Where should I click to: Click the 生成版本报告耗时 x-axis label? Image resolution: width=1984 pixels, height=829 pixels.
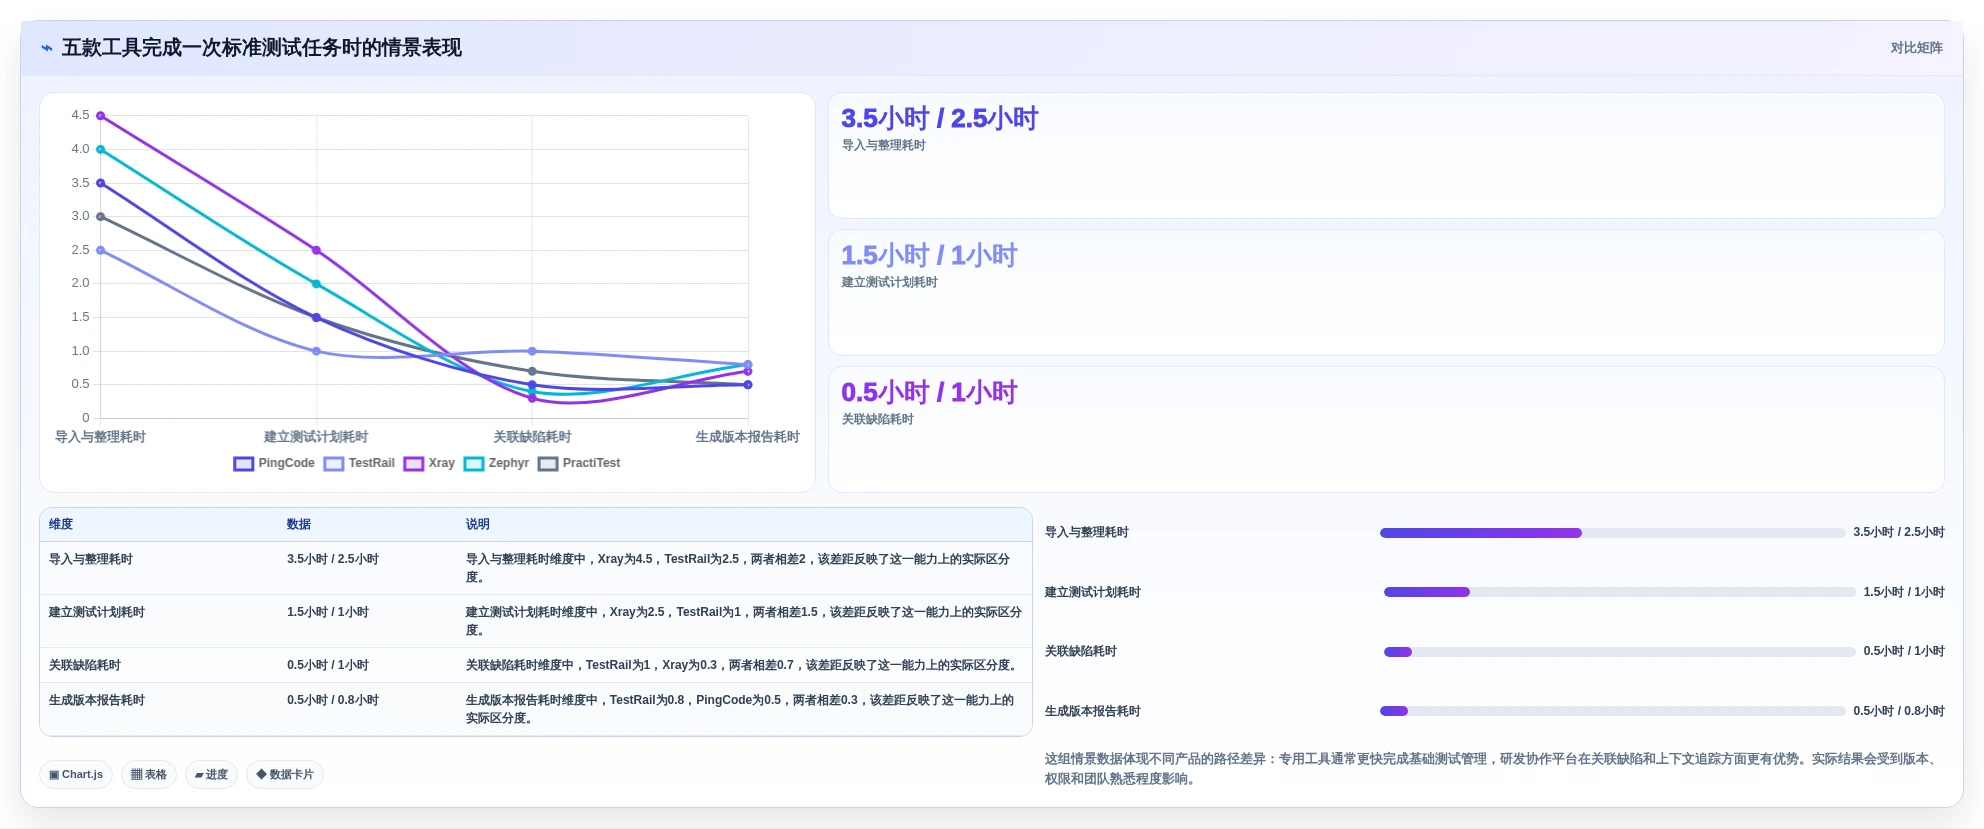click(x=748, y=437)
